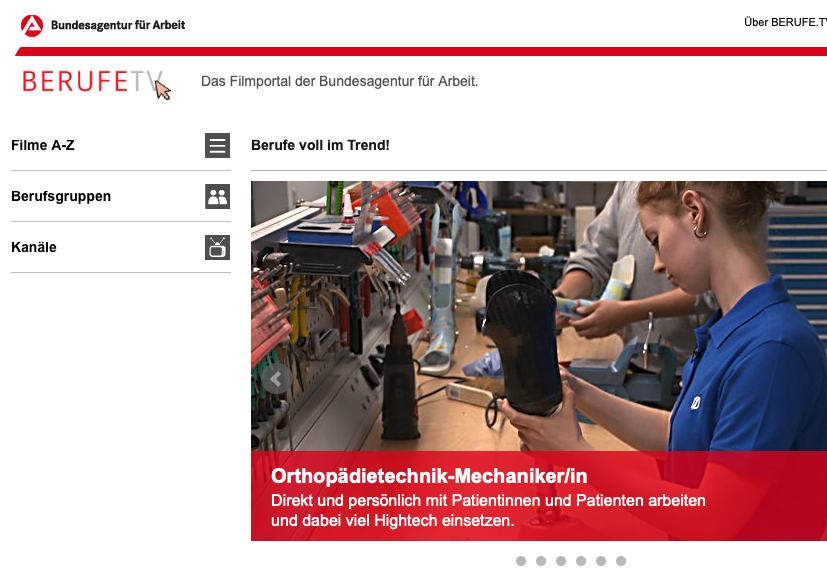827x574 pixels.
Task: Open the Orthopädietechnik-Mechaniker/in film title
Action: click(x=429, y=476)
